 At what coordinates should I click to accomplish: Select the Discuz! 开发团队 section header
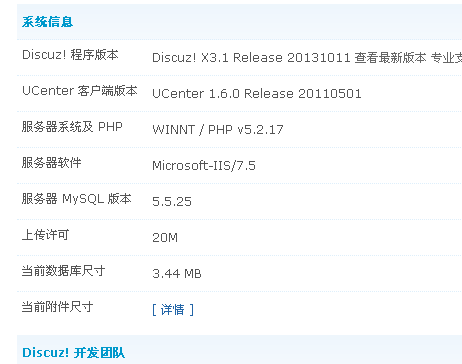coord(73,353)
